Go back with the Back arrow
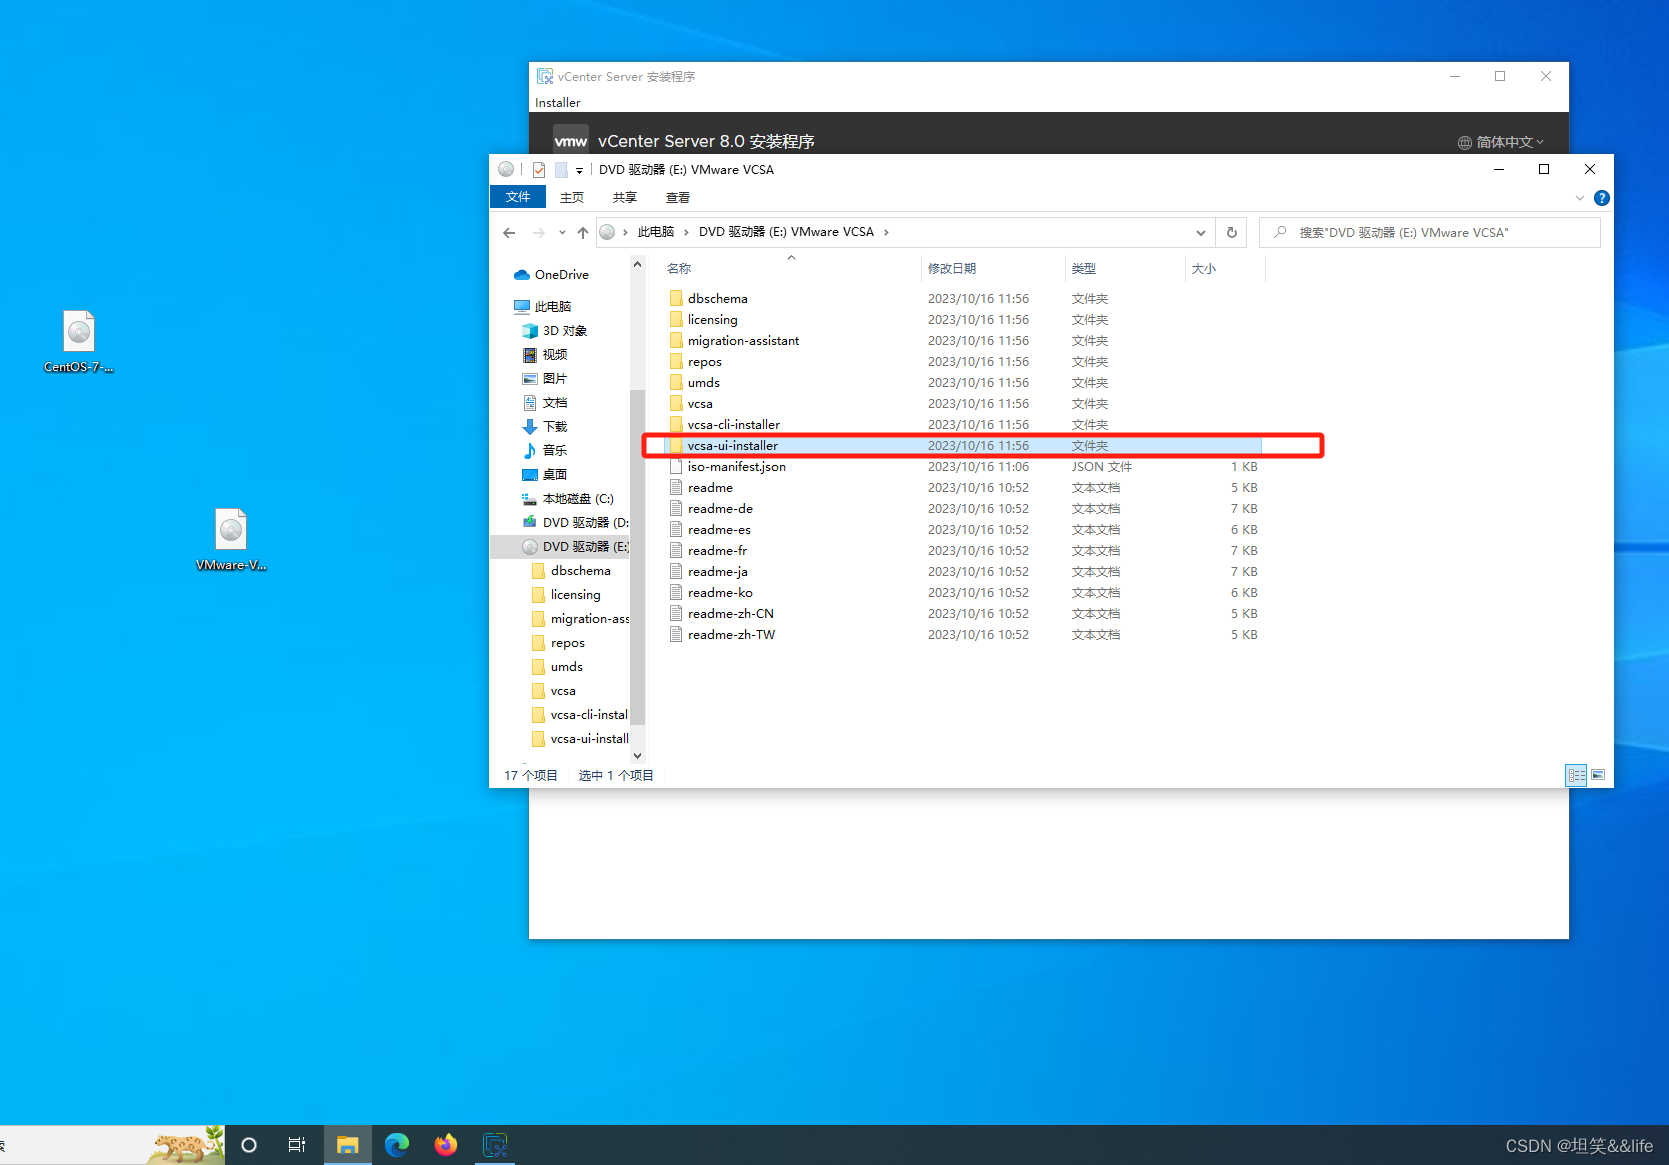 pyautogui.click(x=509, y=233)
